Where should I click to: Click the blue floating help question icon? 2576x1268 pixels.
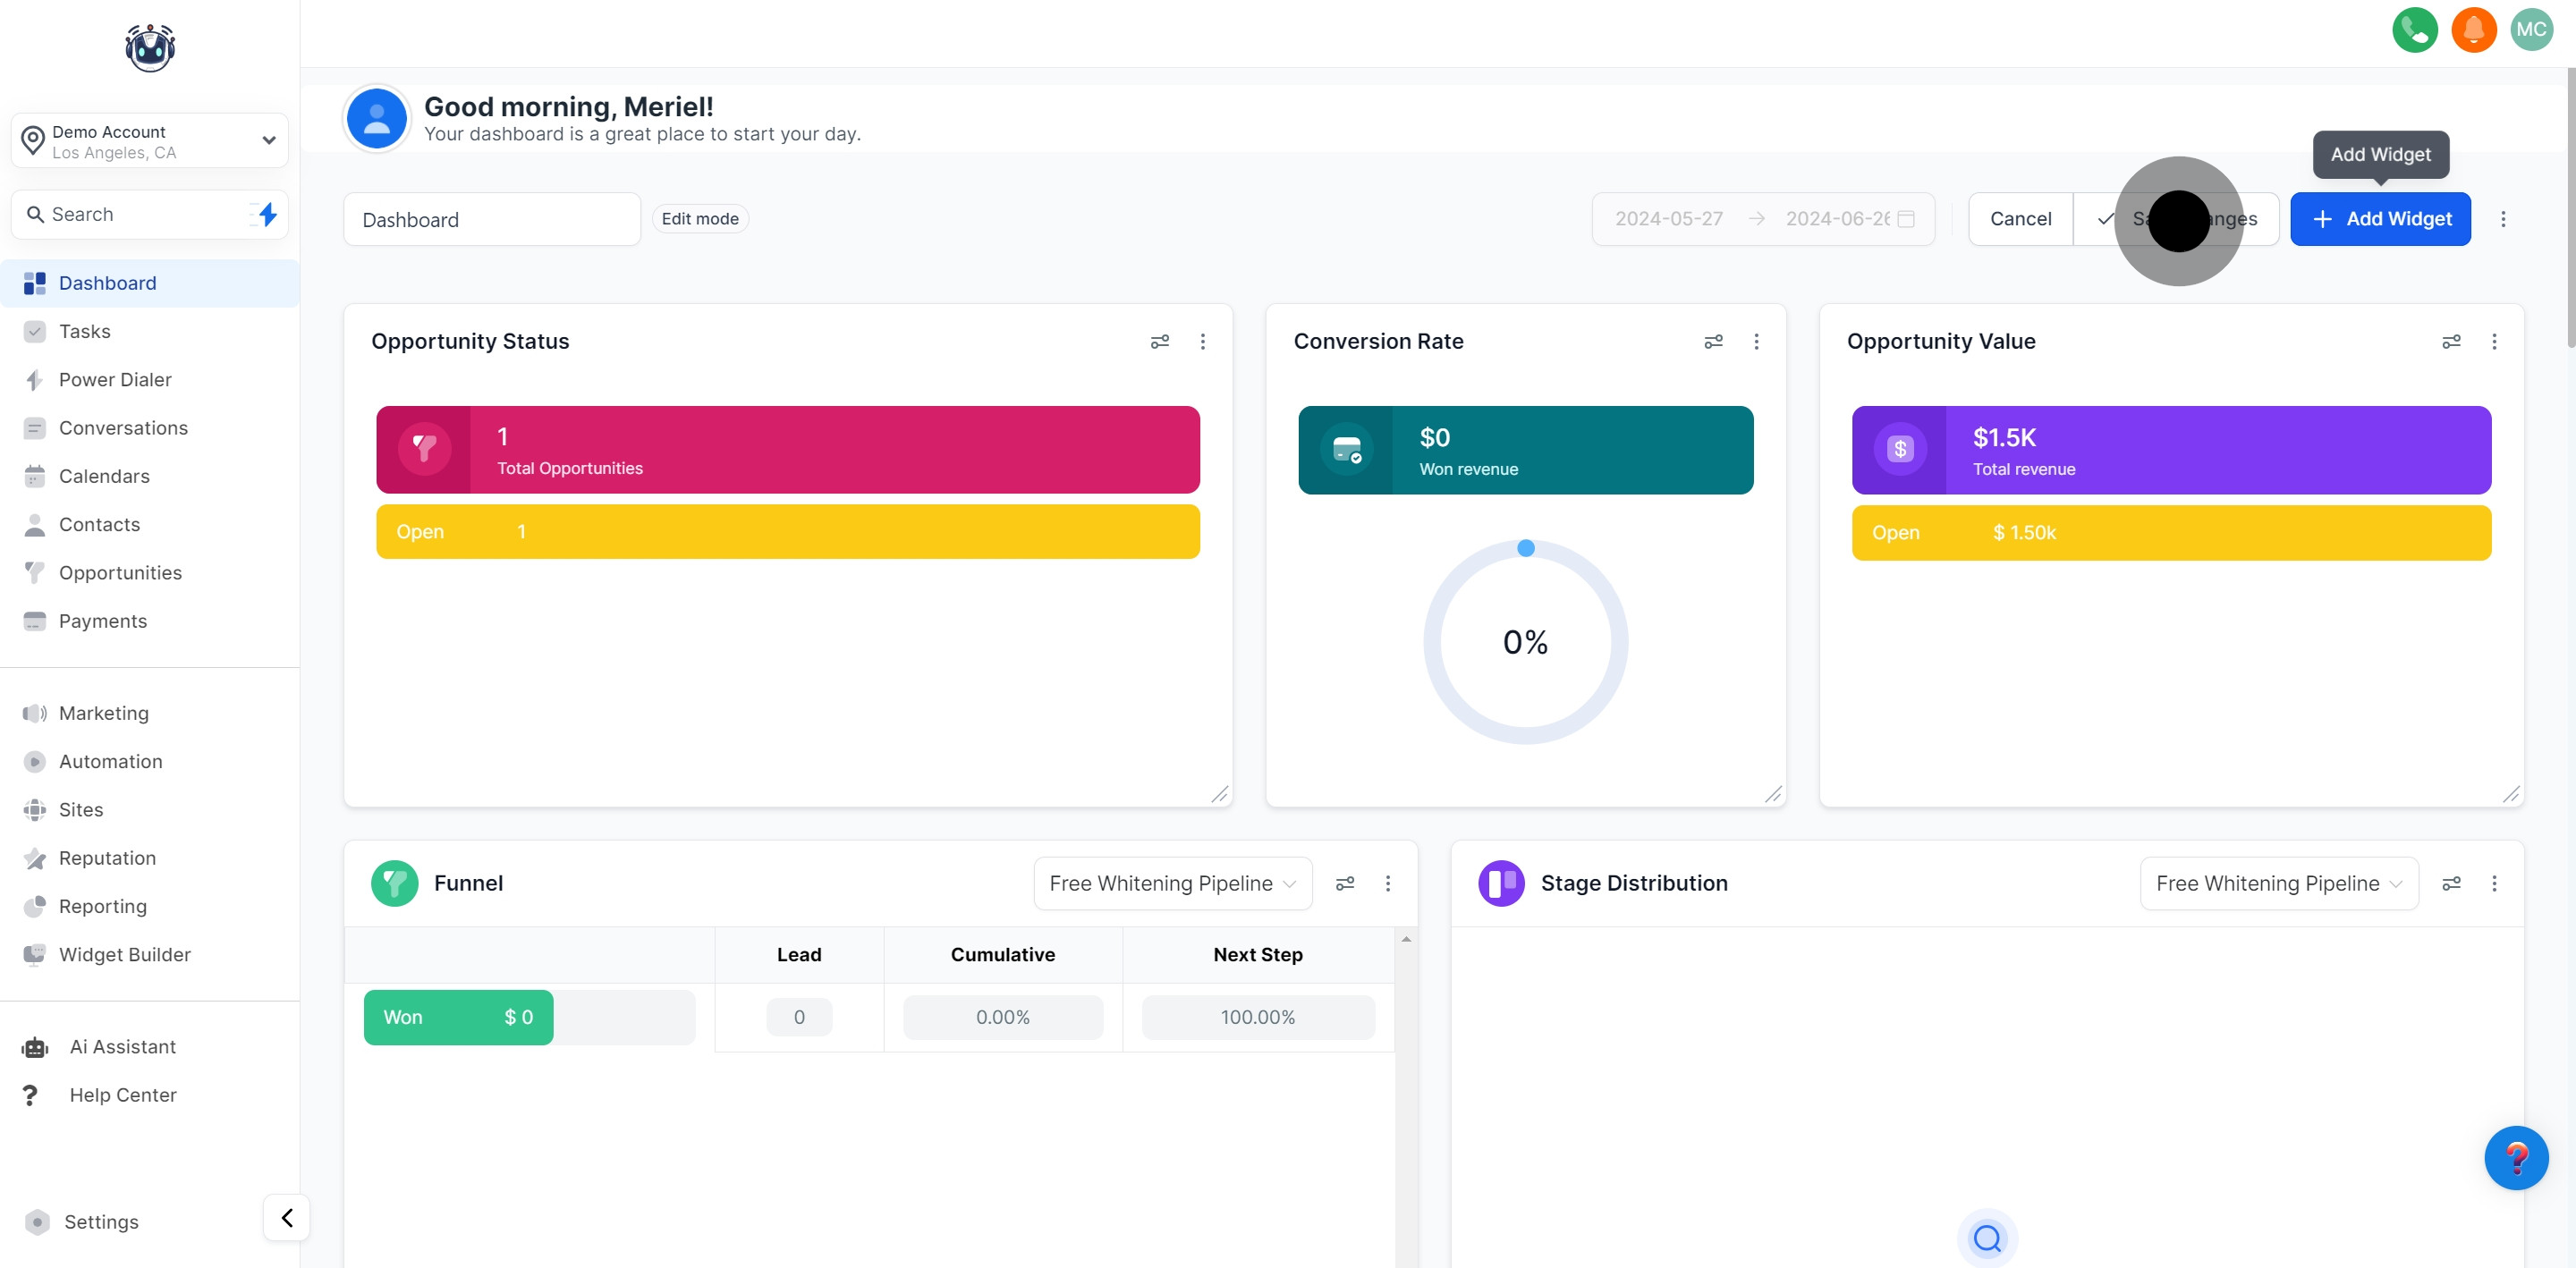coord(2516,1158)
